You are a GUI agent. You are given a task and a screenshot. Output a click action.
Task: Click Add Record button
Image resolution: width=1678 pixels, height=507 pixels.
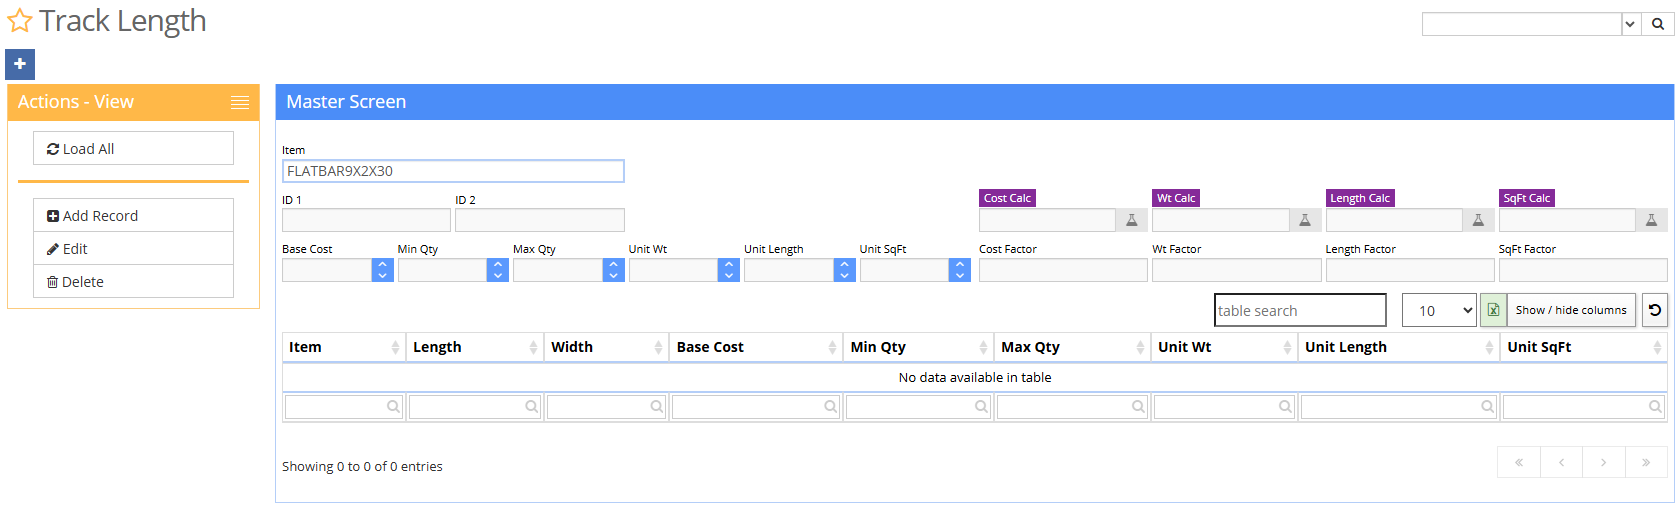pyautogui.click(x=133, y=215)
